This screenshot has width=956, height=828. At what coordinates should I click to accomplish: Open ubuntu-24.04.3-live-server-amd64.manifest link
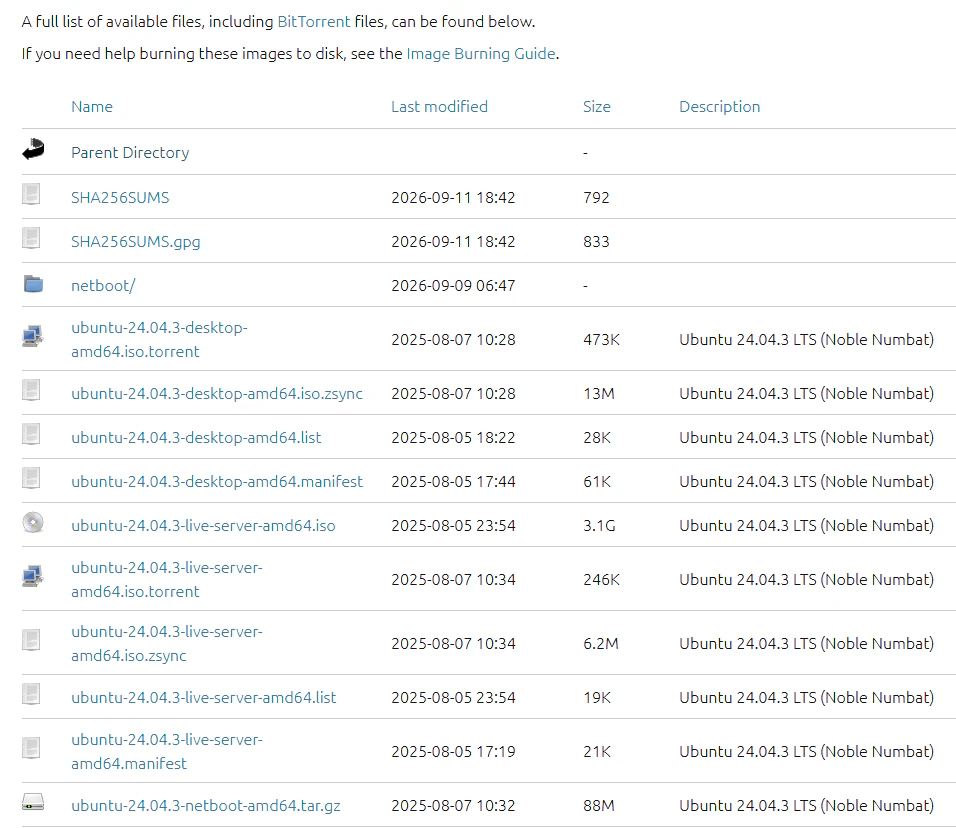click(166, 751)
